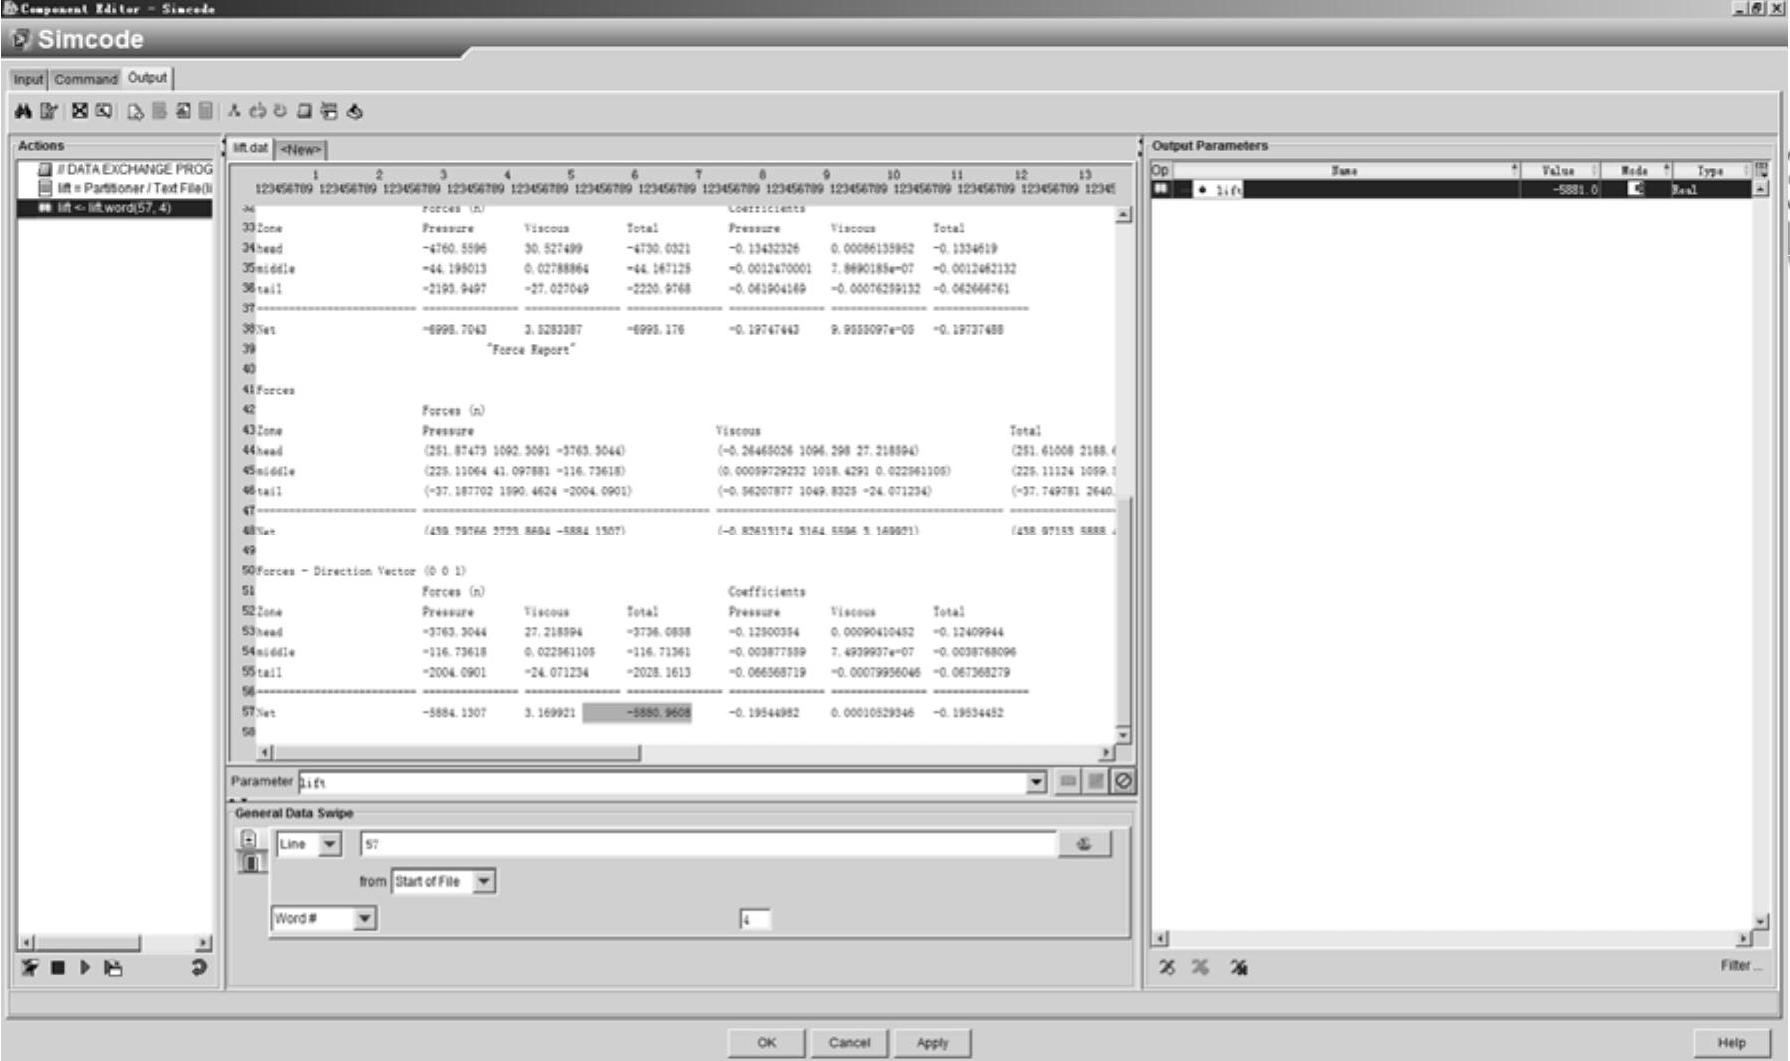
Task: Click the Actions panel horizontal scrollbar thumb
Action: tap(87, 943)
